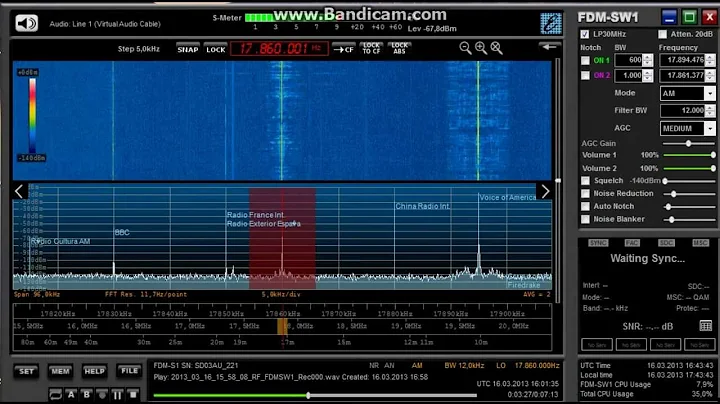Enable the Atten. 20dB checkbox
Screen dimensions: 720x404
(663, 34)
